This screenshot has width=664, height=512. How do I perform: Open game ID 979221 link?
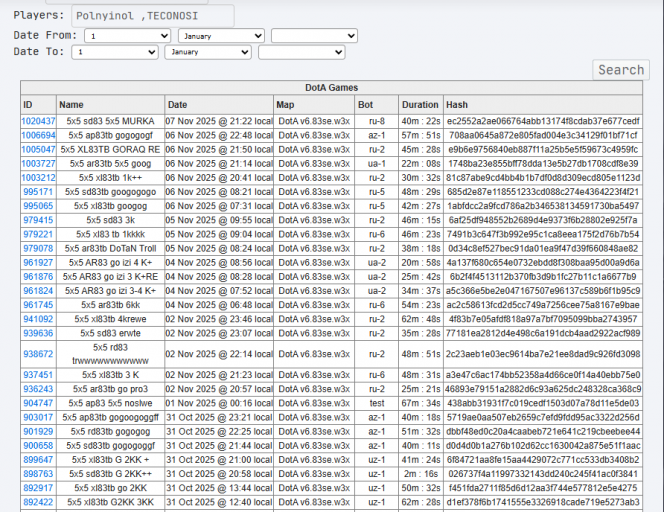39,234
